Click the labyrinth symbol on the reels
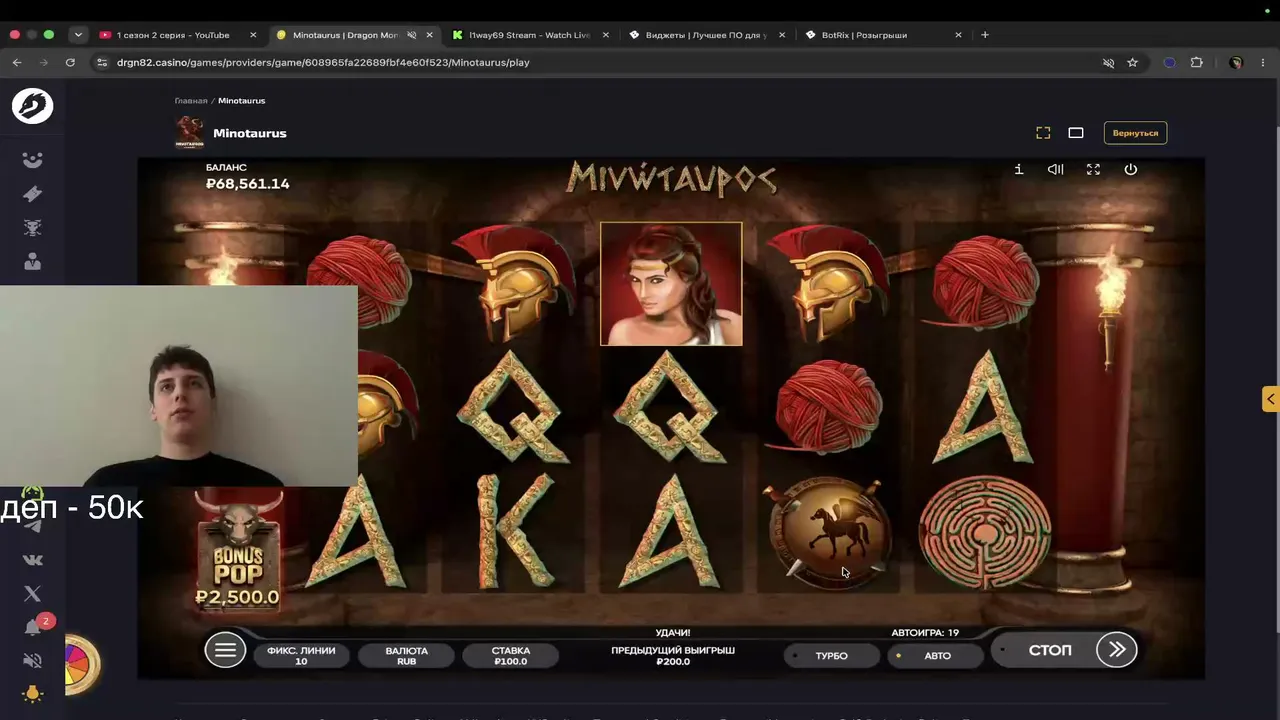 (984, 532)
